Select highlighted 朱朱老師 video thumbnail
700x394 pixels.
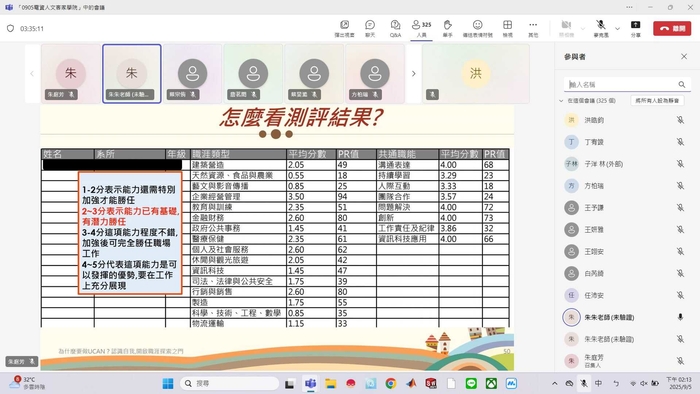pos(132,74)
